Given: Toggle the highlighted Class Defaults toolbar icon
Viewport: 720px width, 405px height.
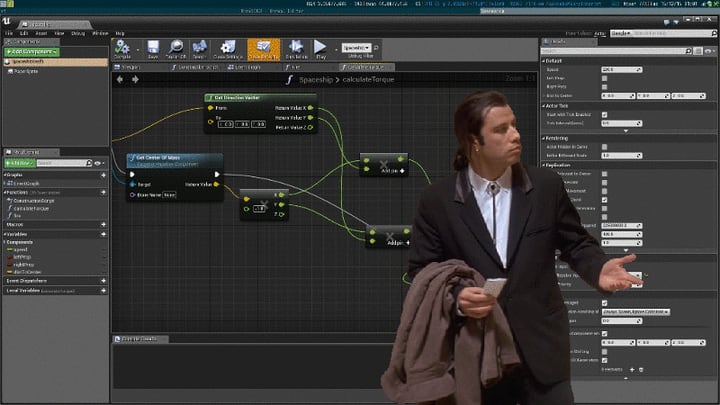Looking at the screenshot, I should (263, 49).
